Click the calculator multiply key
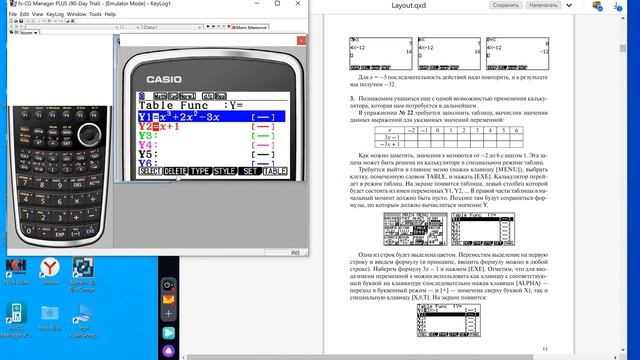Viewport: 640px width, 360px height. click(x=77, y=200)
